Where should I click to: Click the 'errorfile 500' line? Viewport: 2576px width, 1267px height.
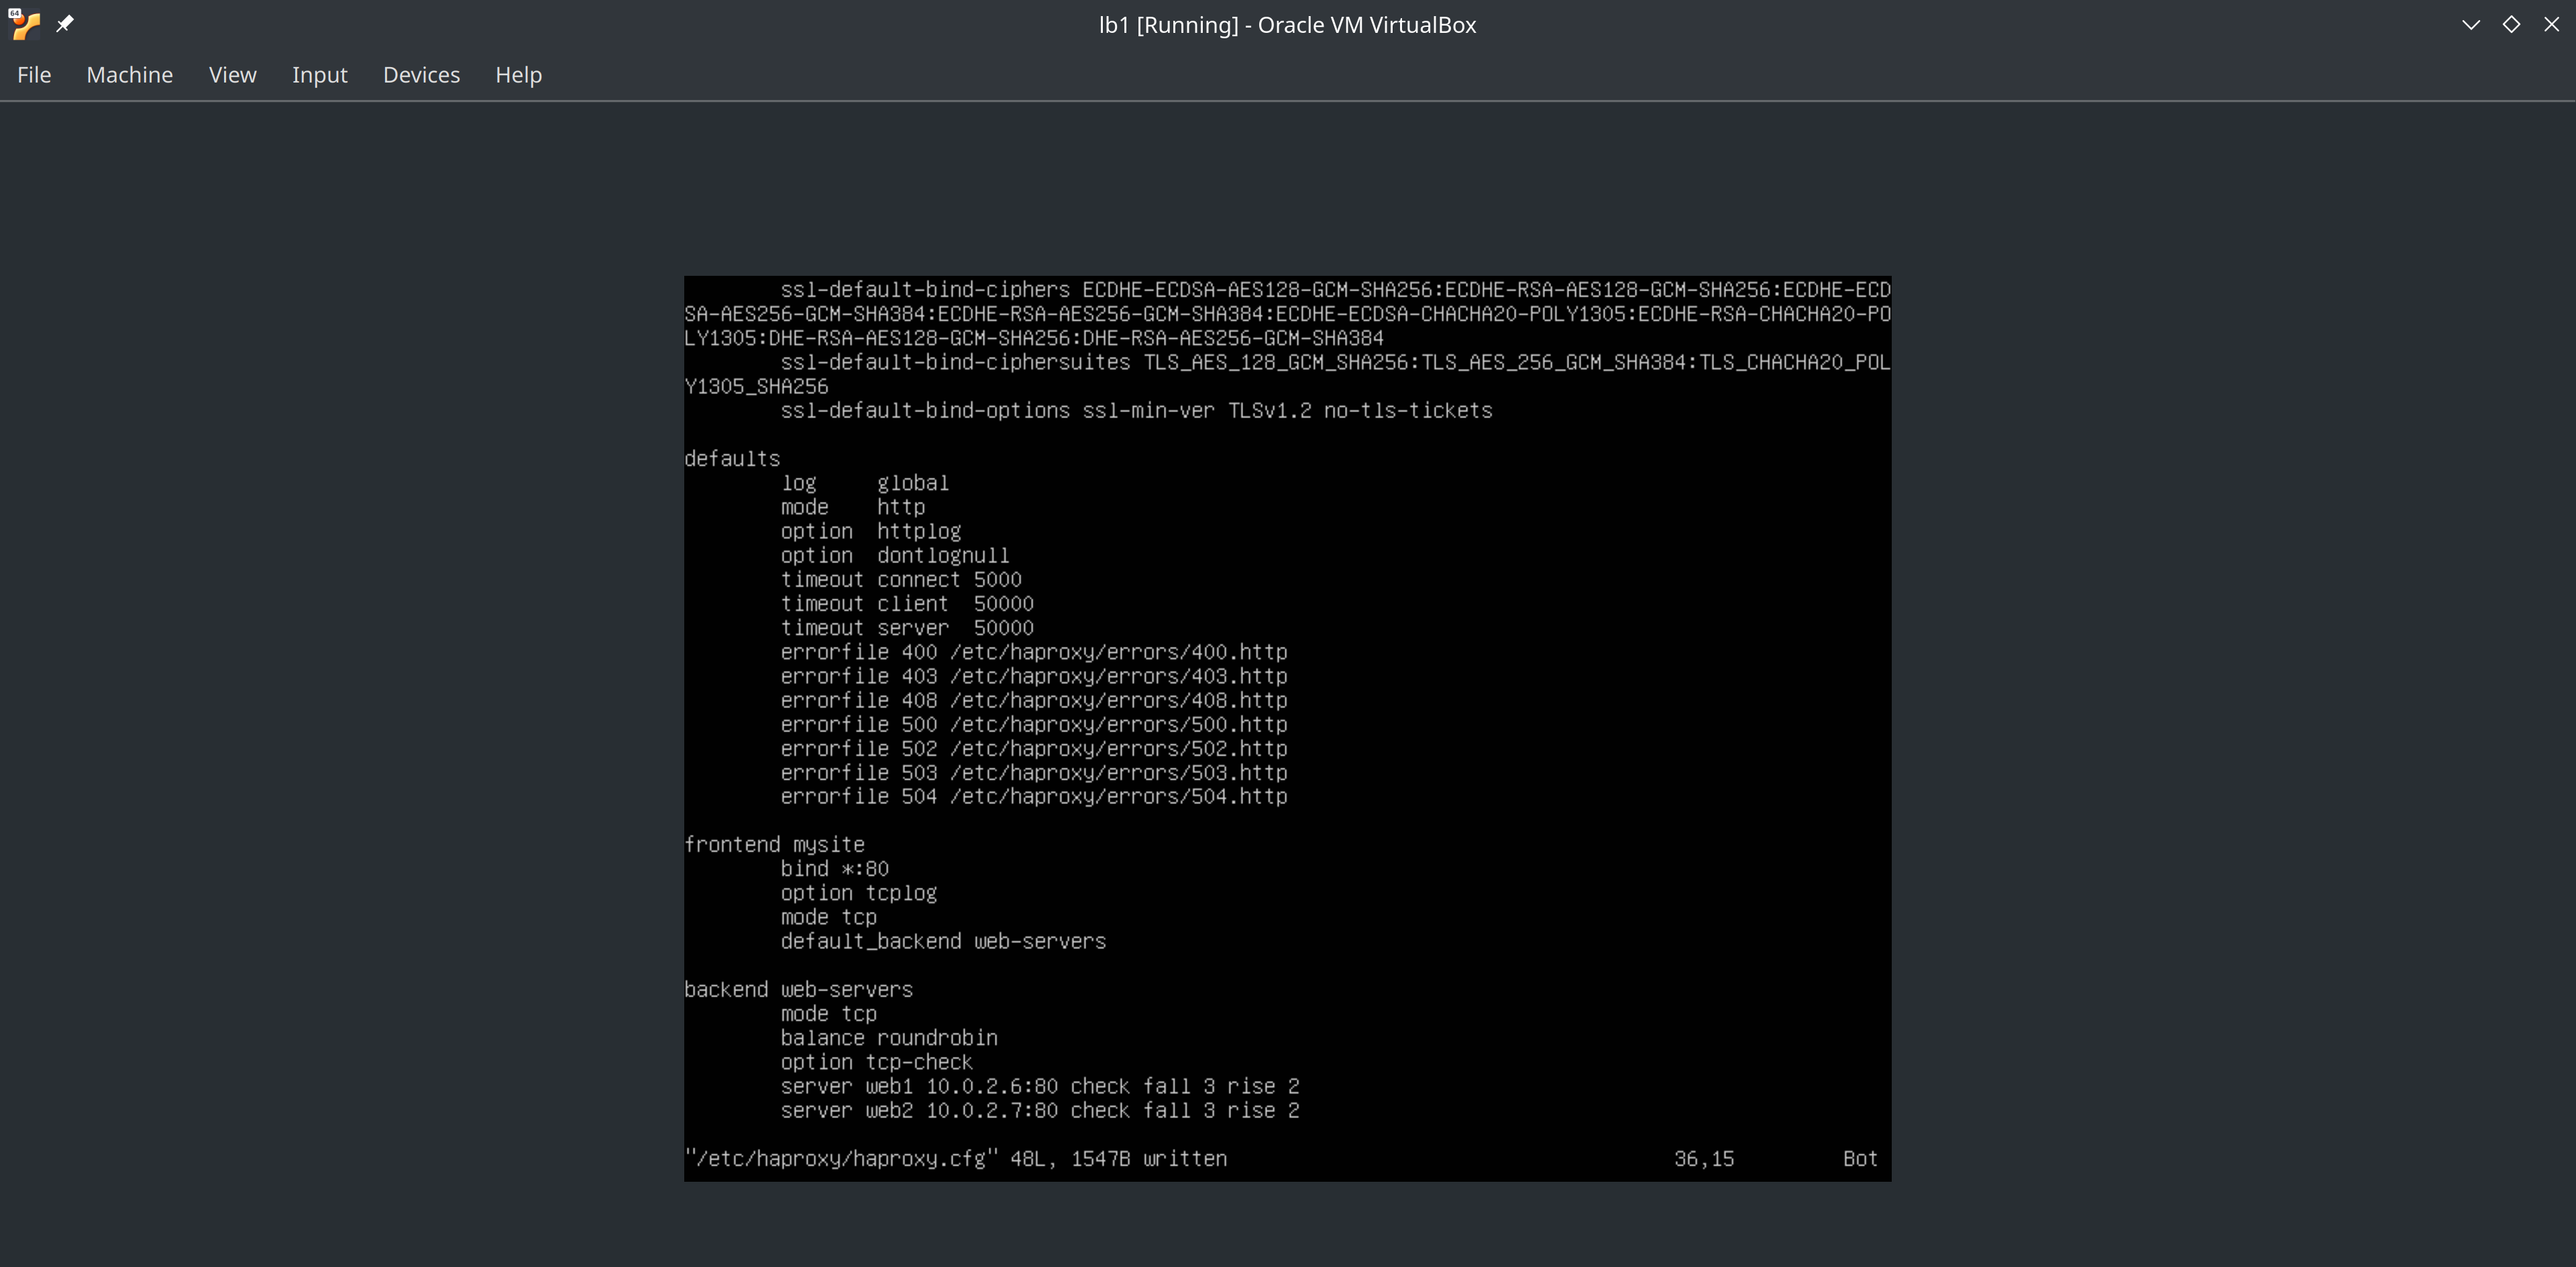1034,725
